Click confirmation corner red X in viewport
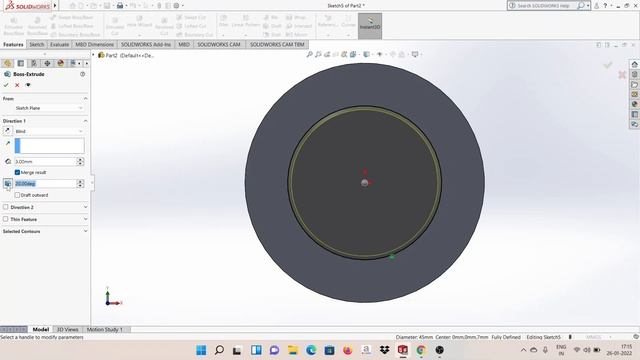Viewport: 640px width, 360px height. [x=622, y=75]
